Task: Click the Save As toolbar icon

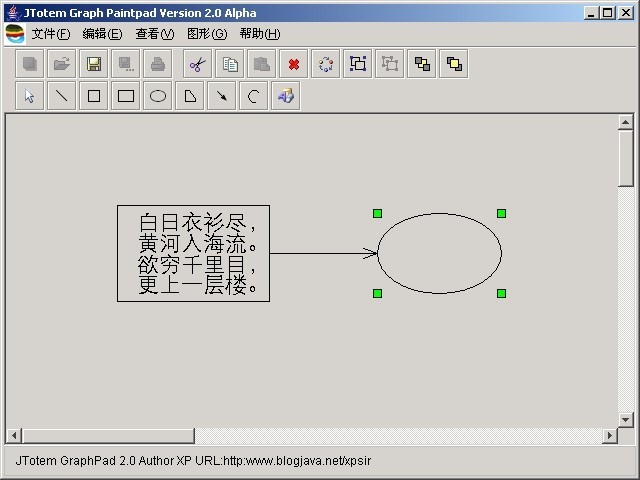Action: pos(126,64)
